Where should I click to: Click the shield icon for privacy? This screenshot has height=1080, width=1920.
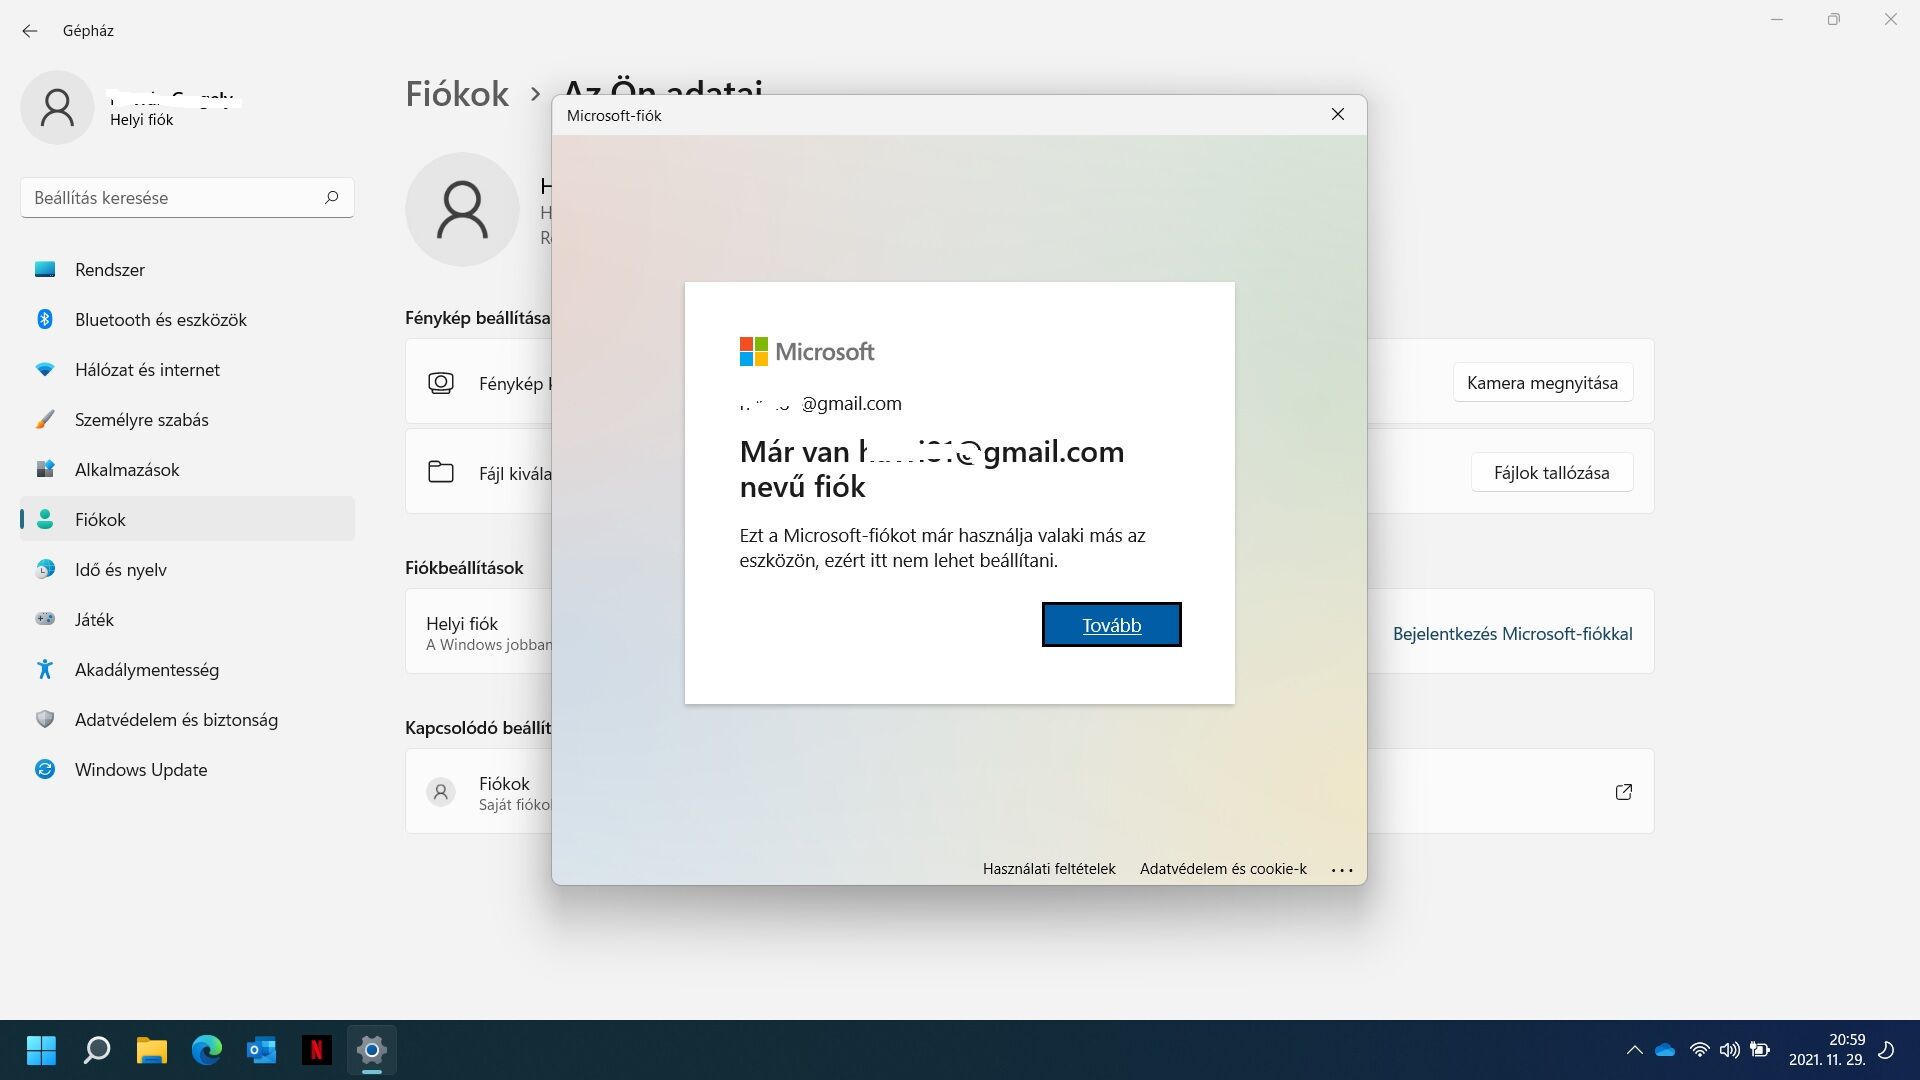pyautogui.click(x=45, y=719)
